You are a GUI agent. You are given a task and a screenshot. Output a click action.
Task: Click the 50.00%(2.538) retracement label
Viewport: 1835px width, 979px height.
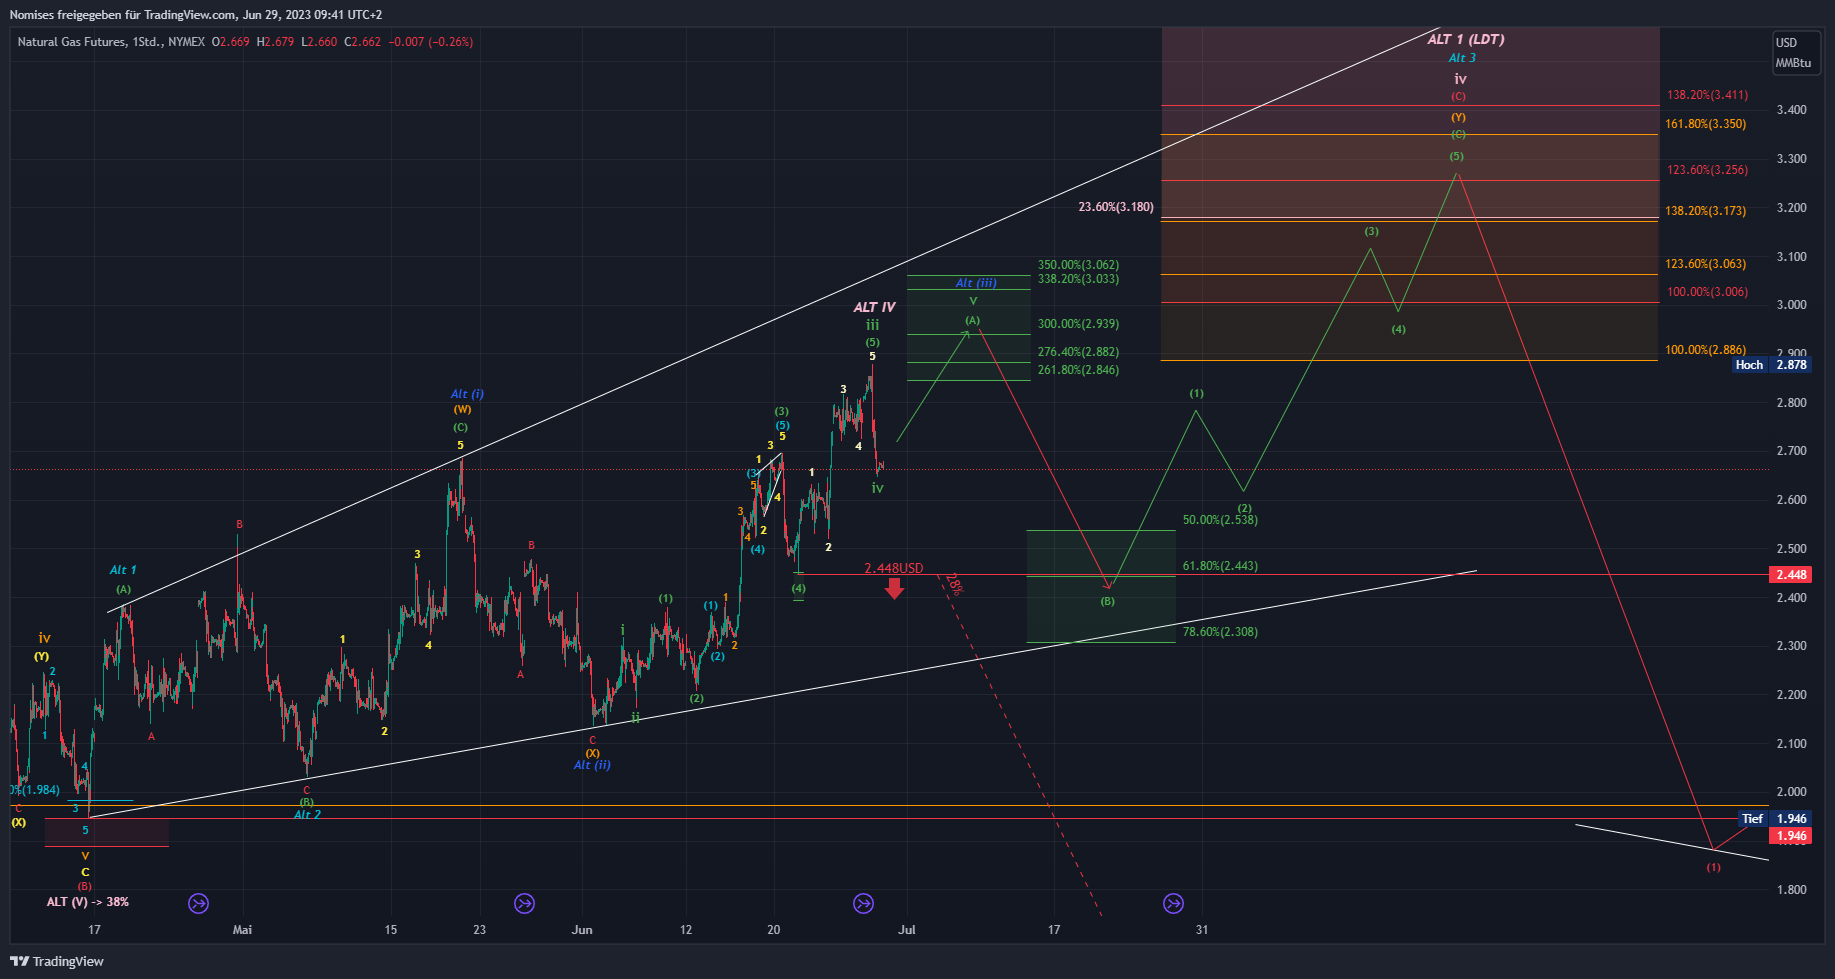(1220, 520)
